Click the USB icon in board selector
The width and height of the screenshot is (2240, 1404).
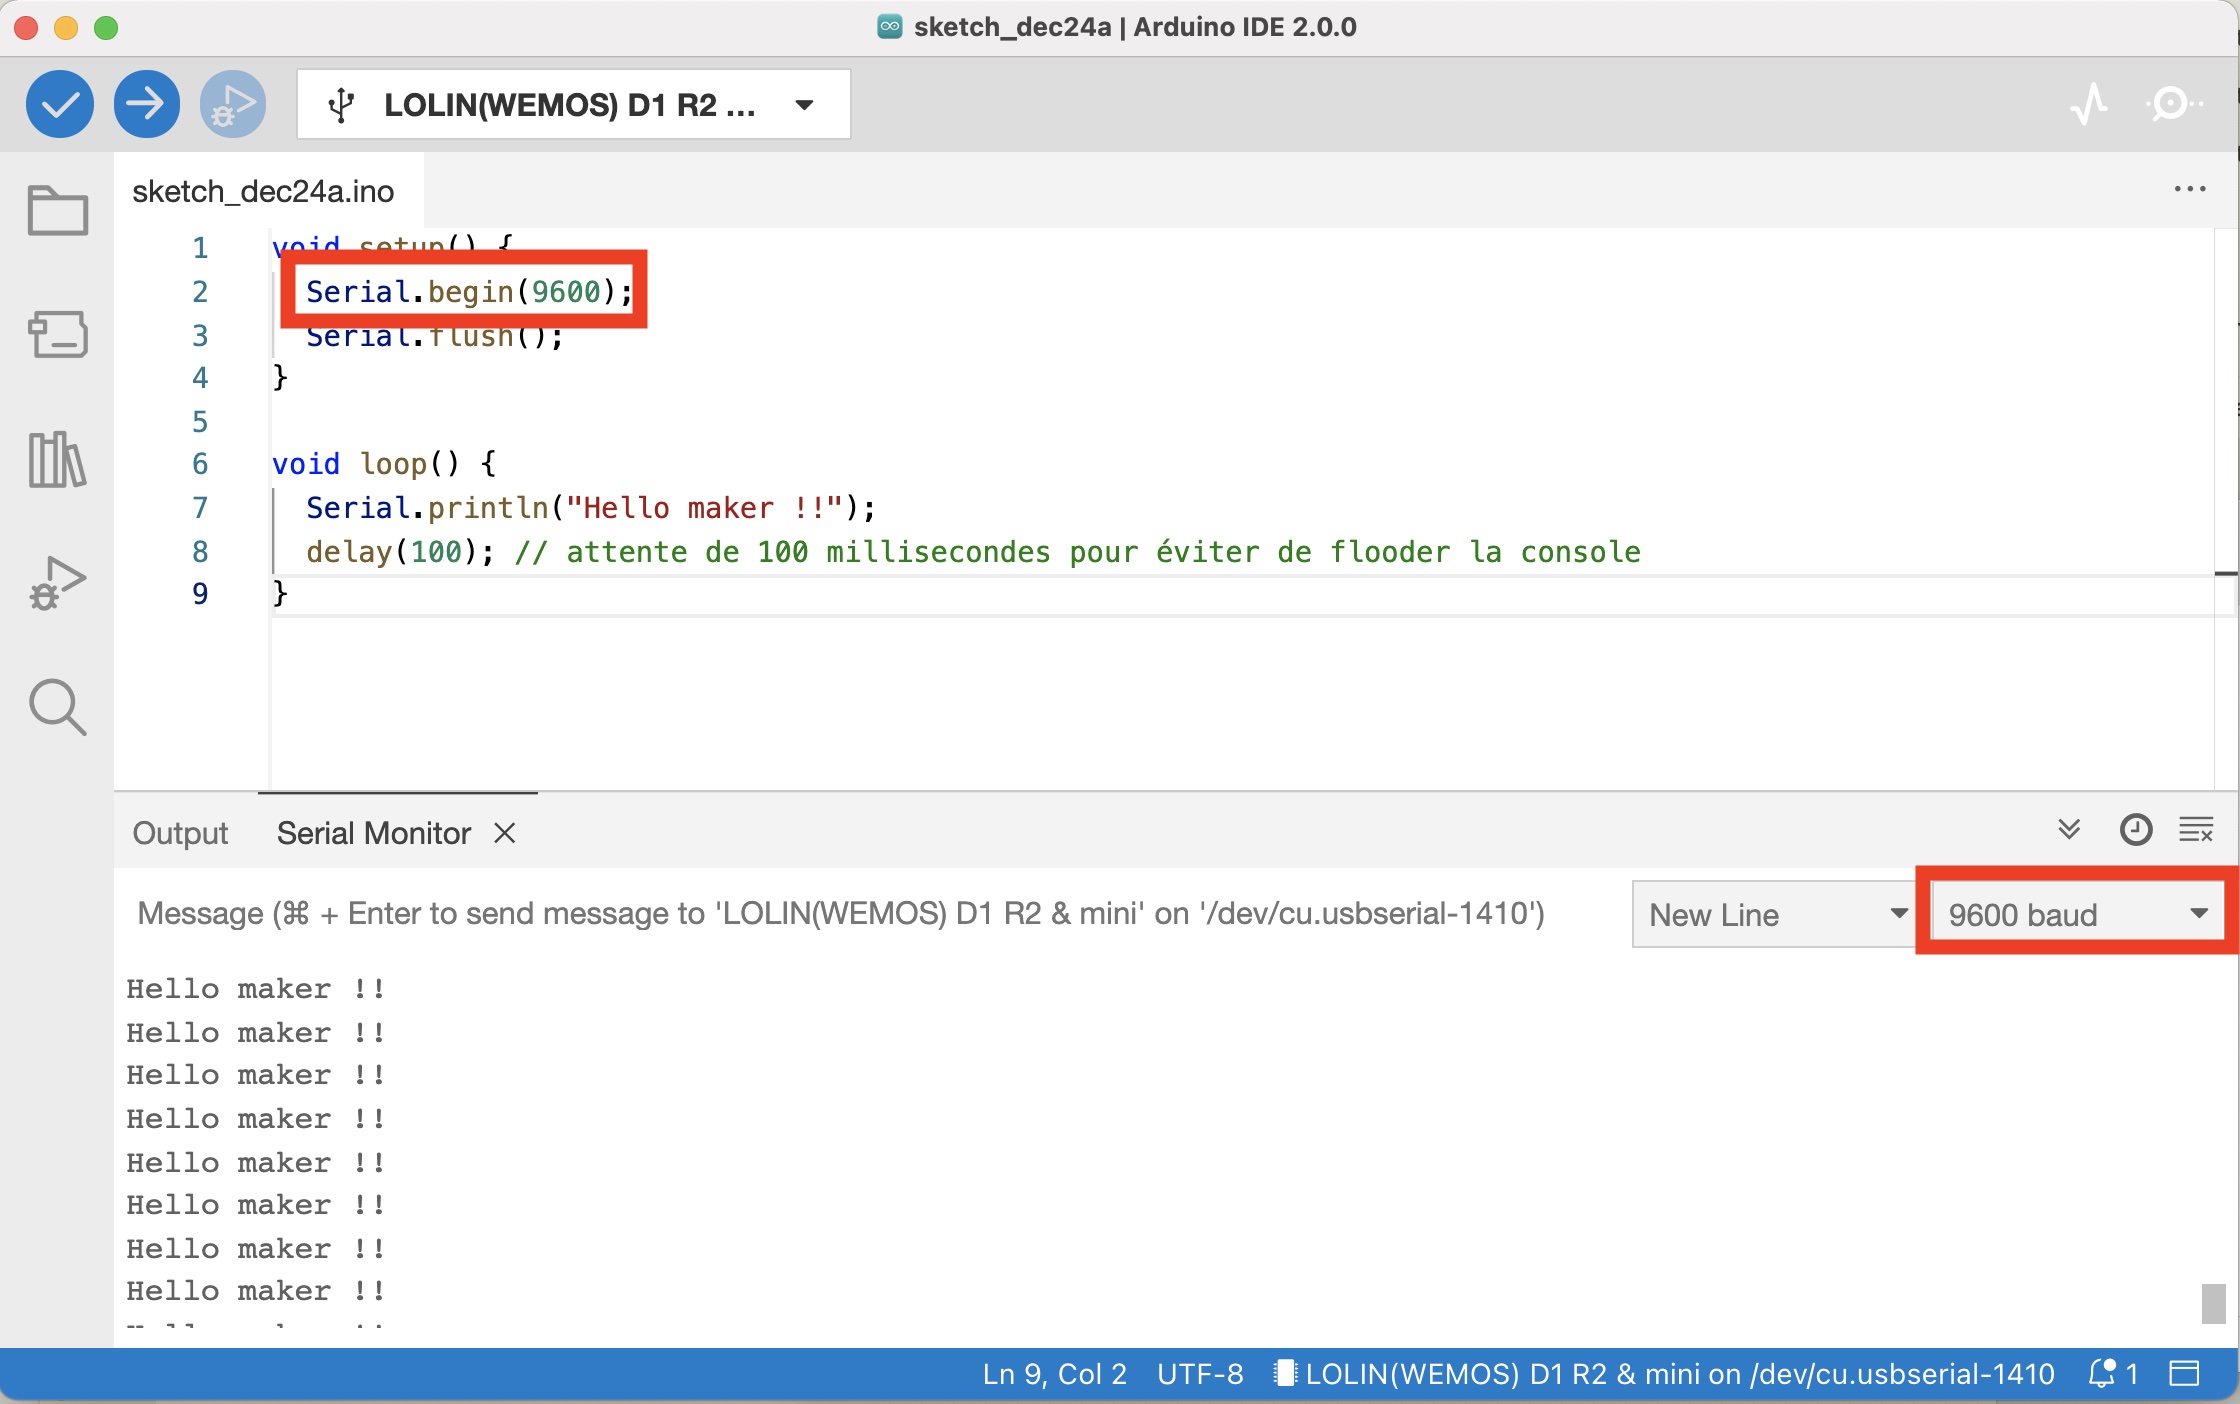pos(341,105)
